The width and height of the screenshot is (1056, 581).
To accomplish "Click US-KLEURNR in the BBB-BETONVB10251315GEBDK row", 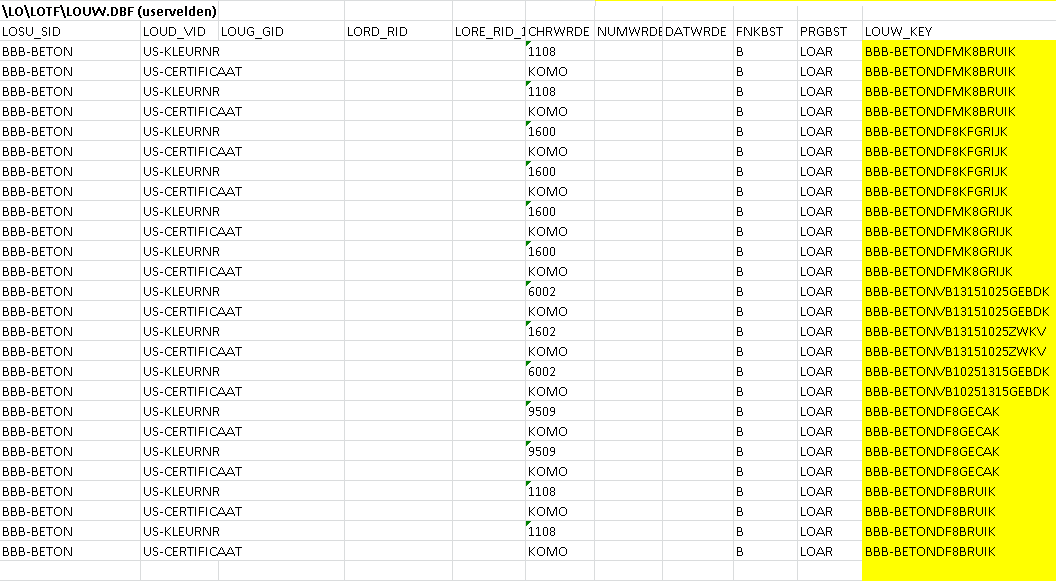I will 180,372.
